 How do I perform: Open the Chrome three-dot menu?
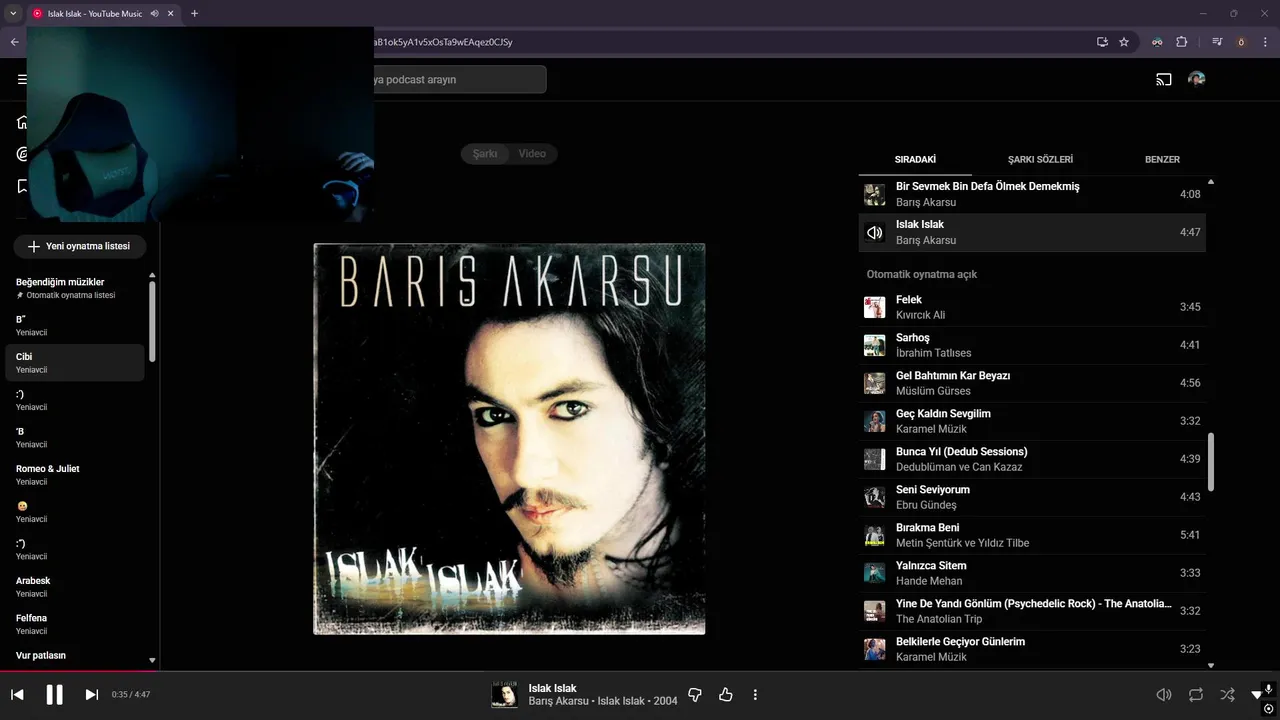point(1265,42)
